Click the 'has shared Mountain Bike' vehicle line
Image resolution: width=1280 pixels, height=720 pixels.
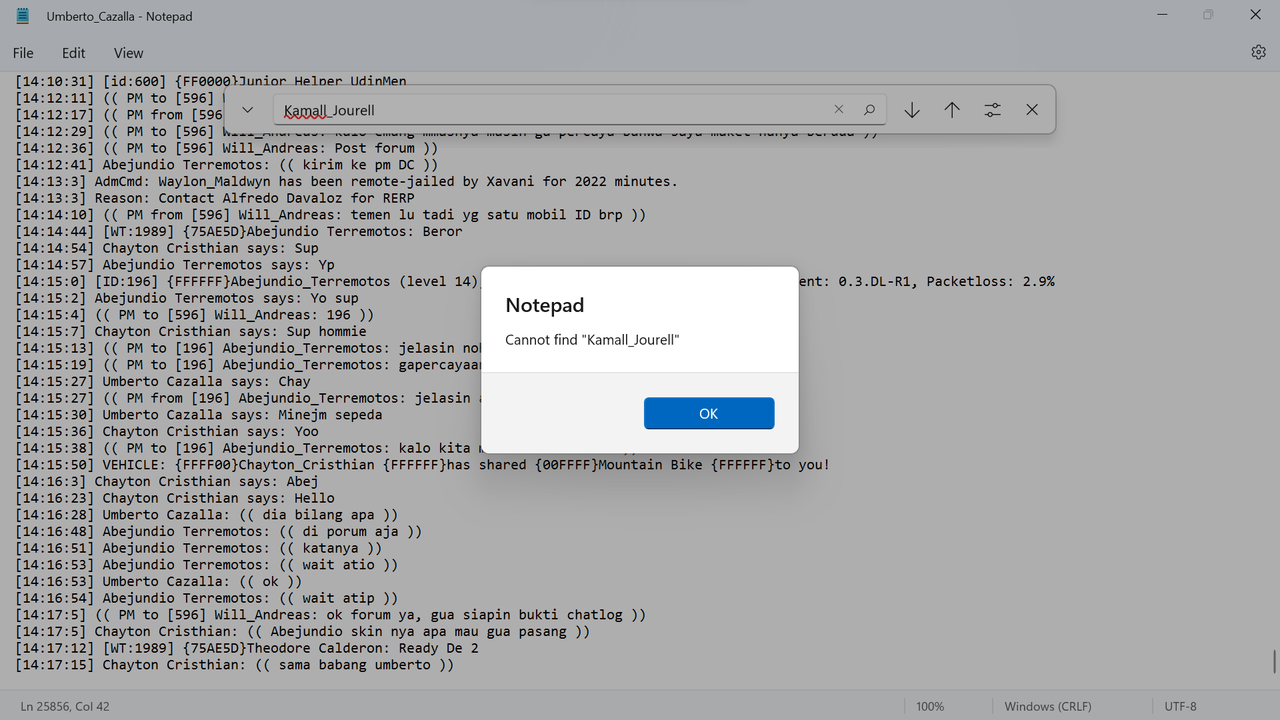tap(422, 465)
